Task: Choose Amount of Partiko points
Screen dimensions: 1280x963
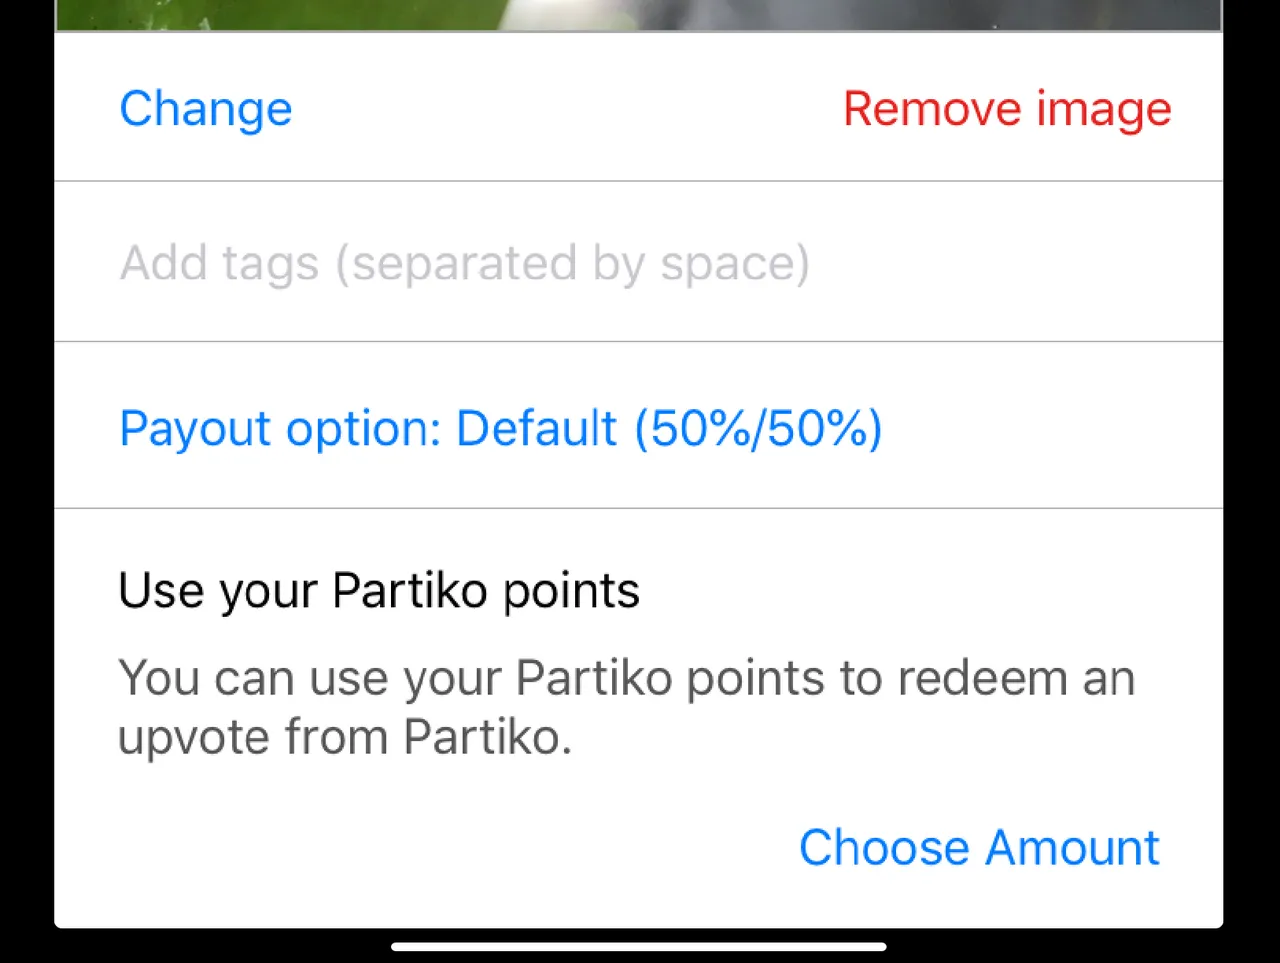Action: [x=978, y=848]
